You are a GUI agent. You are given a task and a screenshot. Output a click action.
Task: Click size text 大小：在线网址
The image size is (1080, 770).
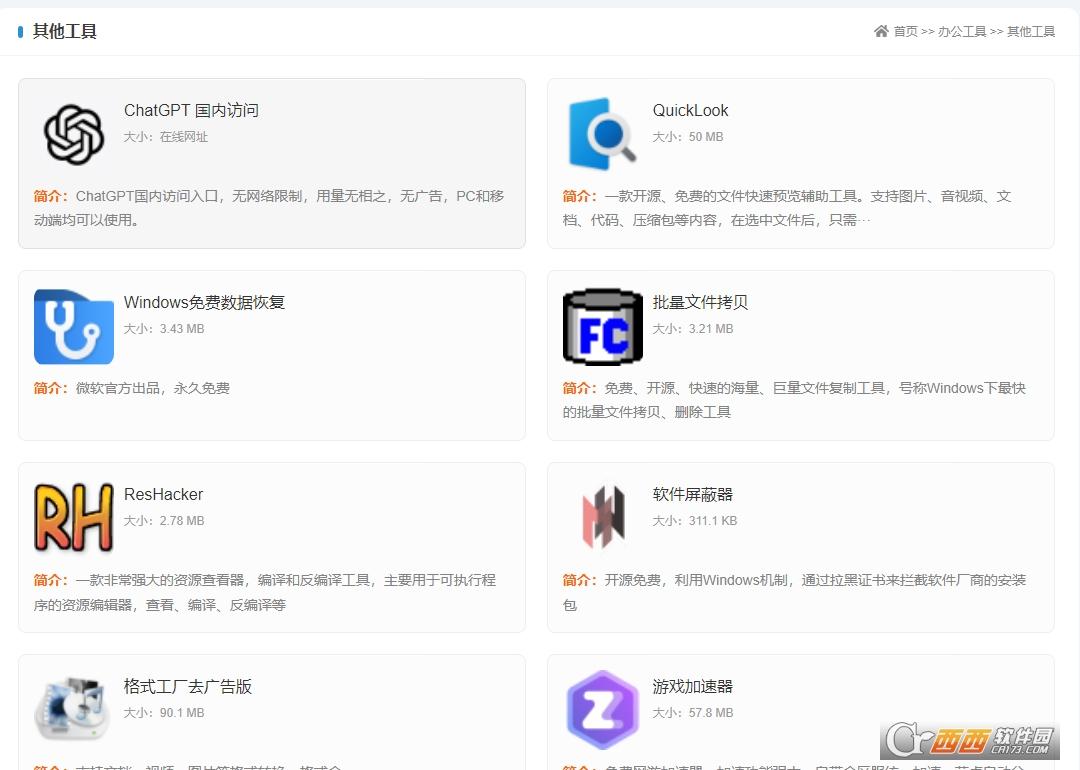[166, 137]
